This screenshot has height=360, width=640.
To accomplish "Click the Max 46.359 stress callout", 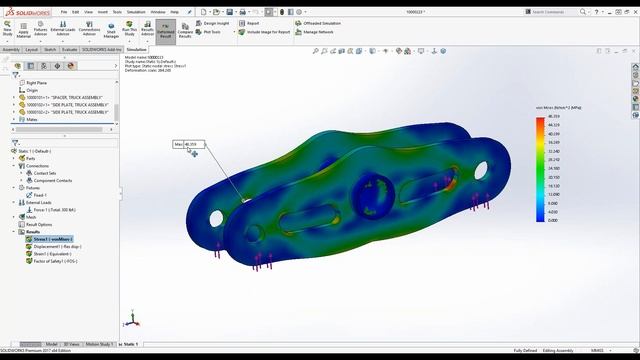I will [189, 144].
